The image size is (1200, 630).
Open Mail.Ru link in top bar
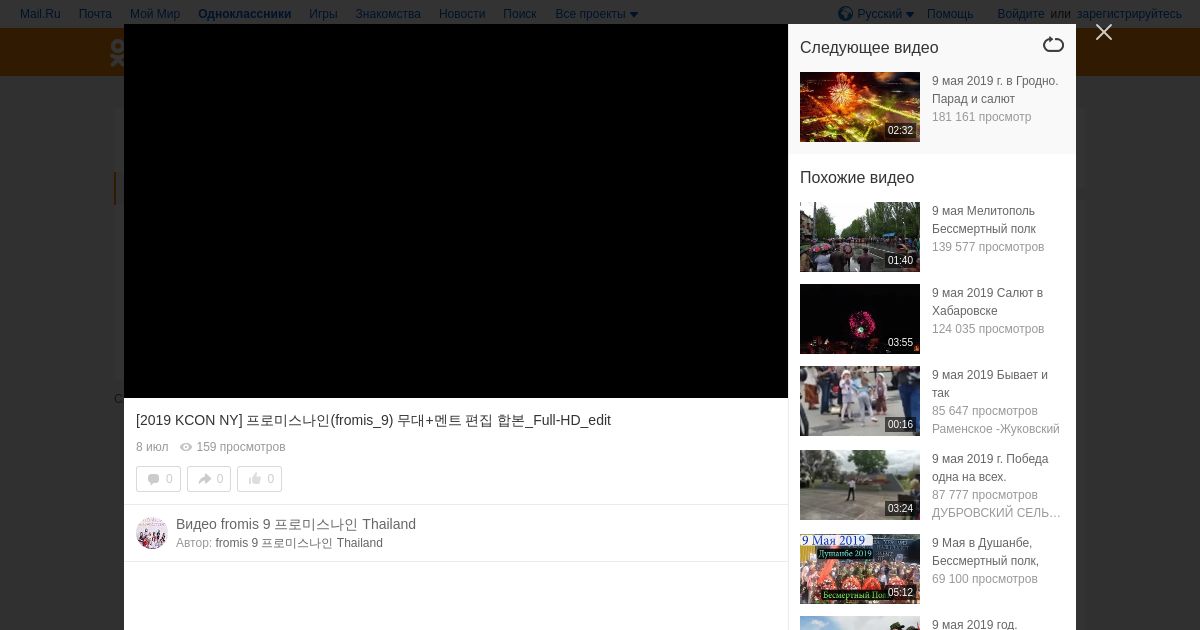coord(40,14)
